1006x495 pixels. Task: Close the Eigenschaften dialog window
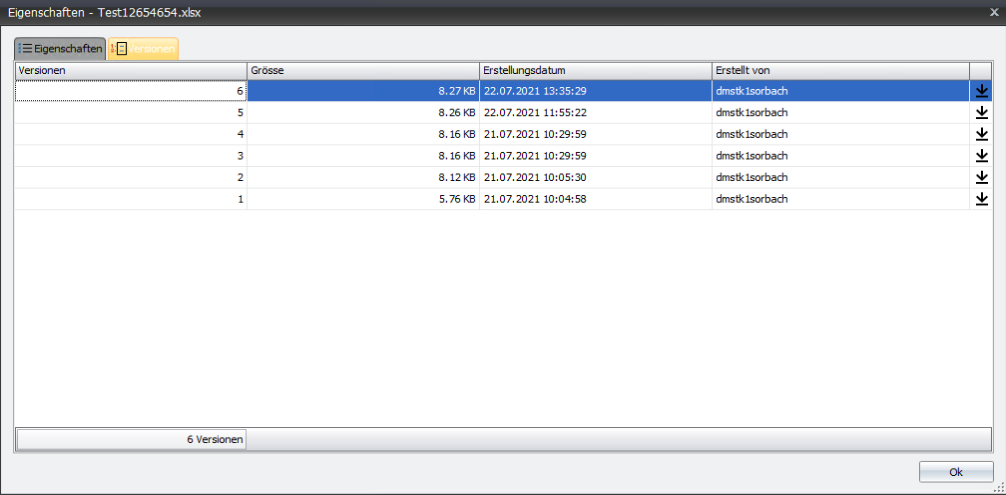(x=995, y=12)
